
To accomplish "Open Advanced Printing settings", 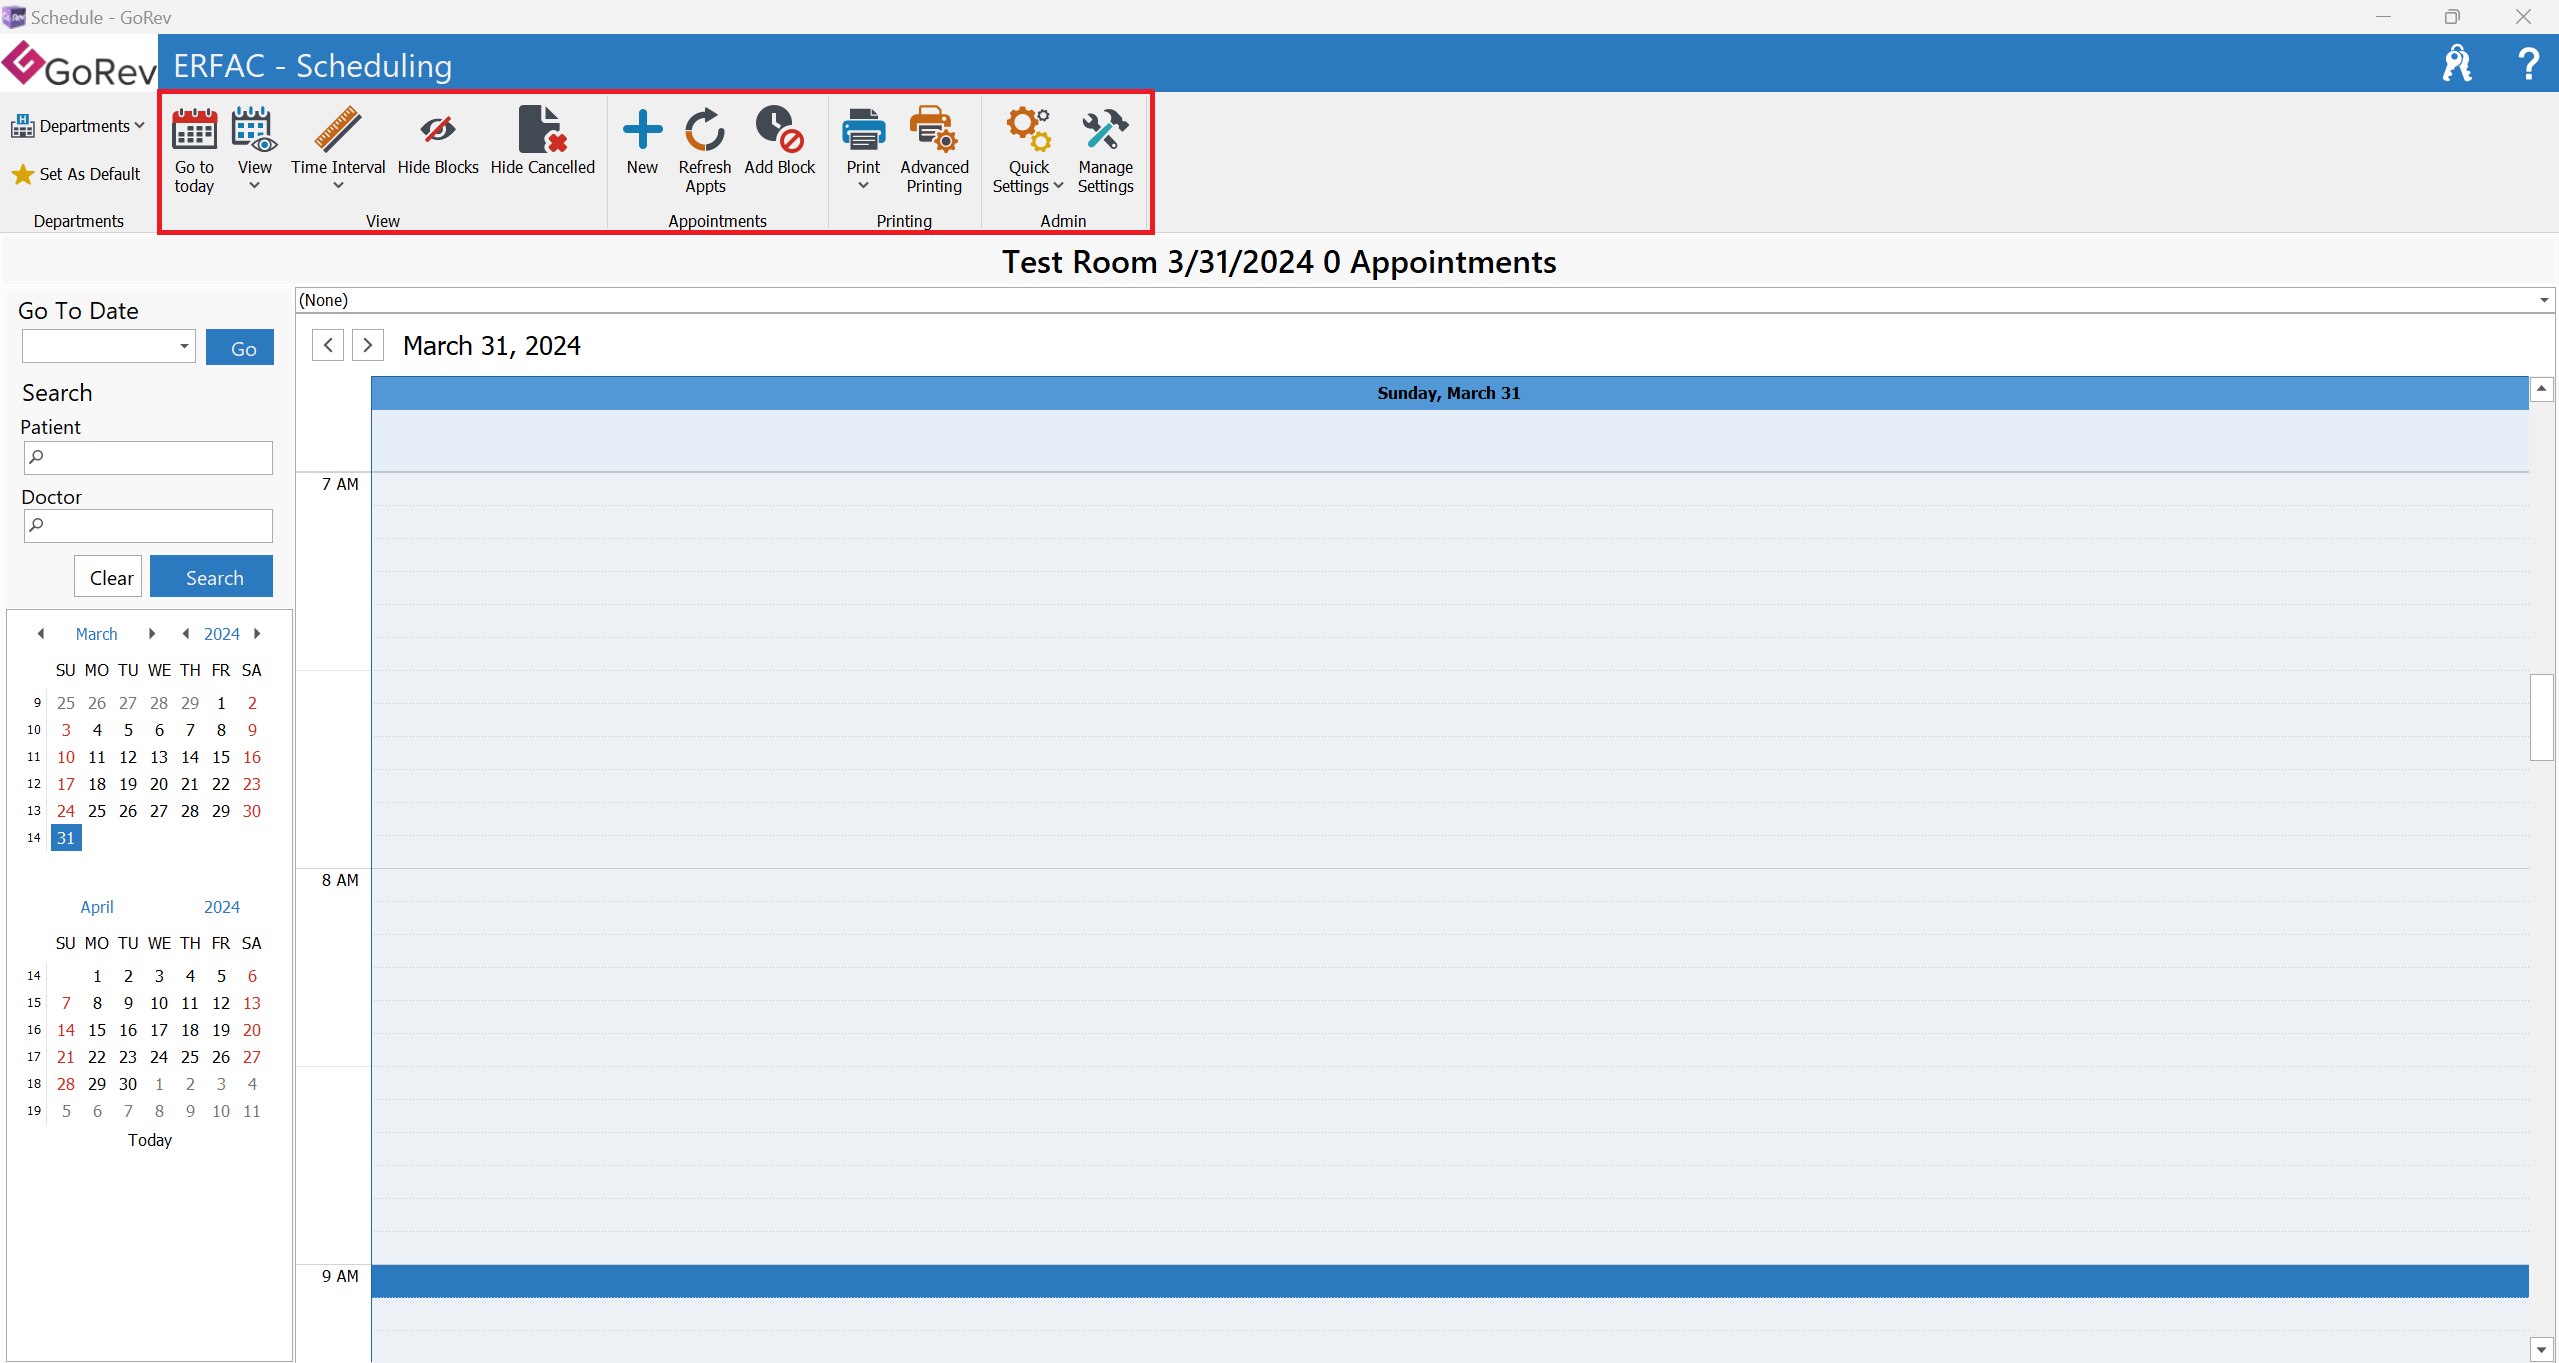I will [931, 144].
